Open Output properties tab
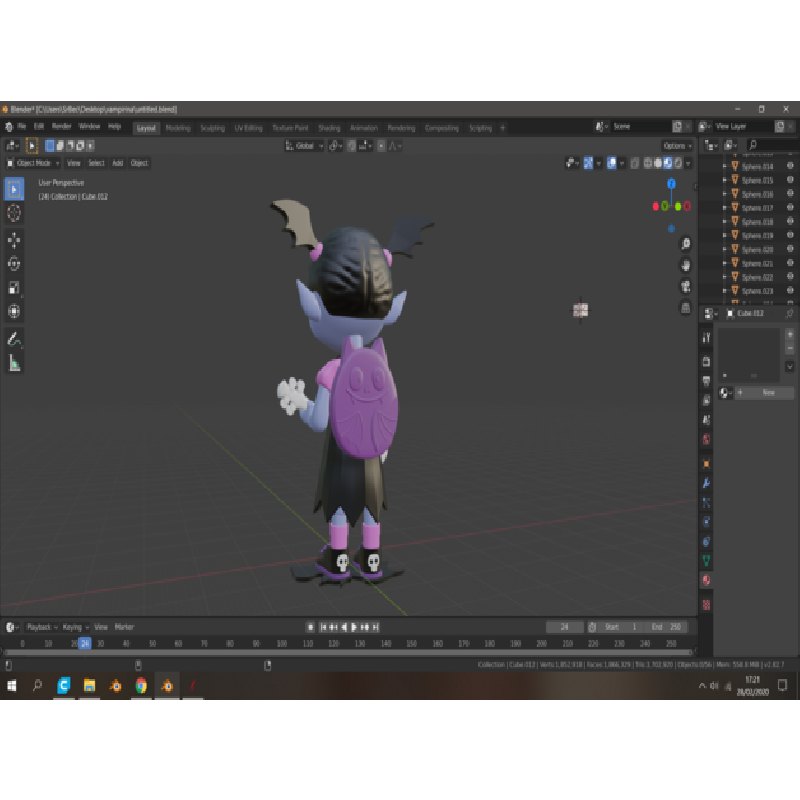The height and width of the screenshot is (800, 800). click(707, 381)
